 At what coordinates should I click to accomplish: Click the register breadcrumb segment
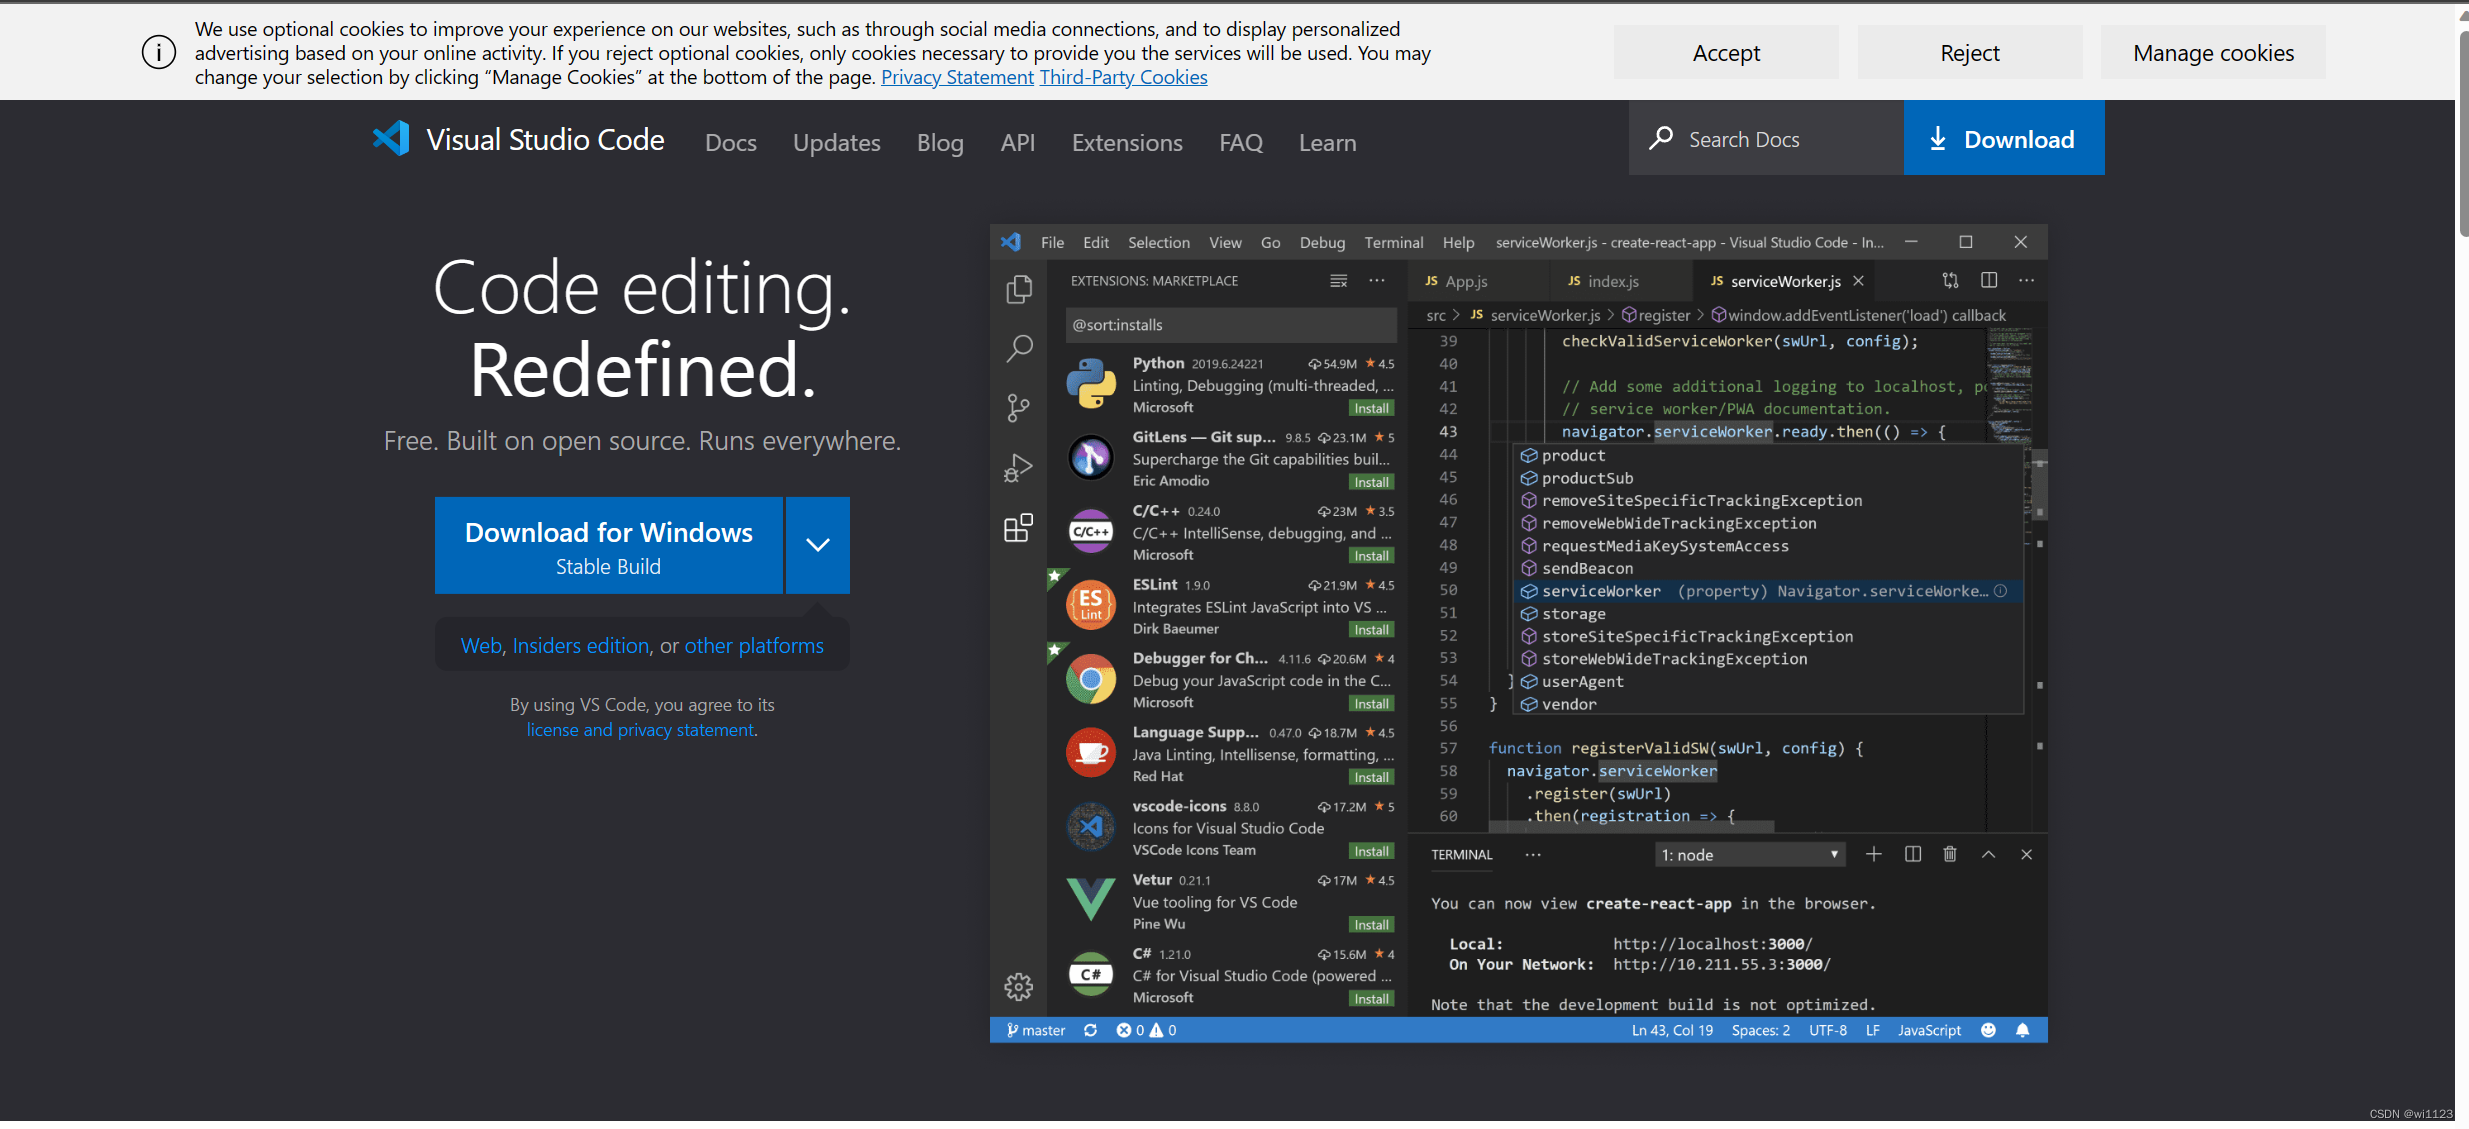pos(1656,316)
